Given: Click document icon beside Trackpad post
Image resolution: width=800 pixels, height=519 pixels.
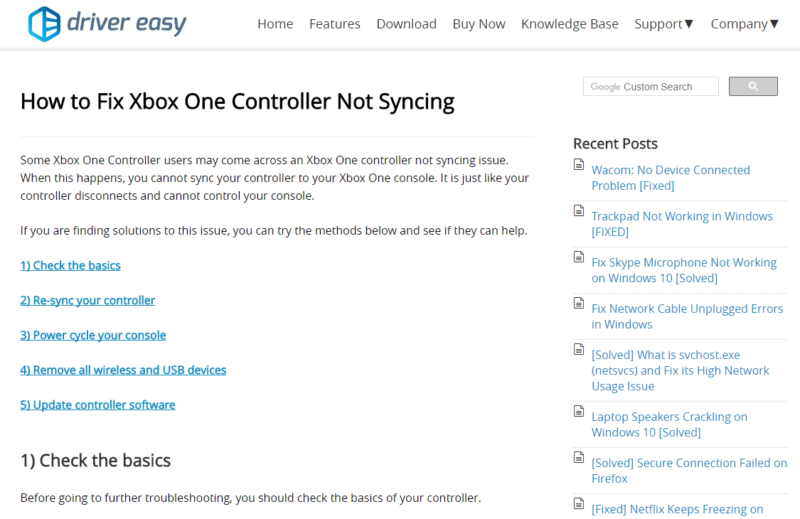Looking at the screenshot, I should 579,210.
